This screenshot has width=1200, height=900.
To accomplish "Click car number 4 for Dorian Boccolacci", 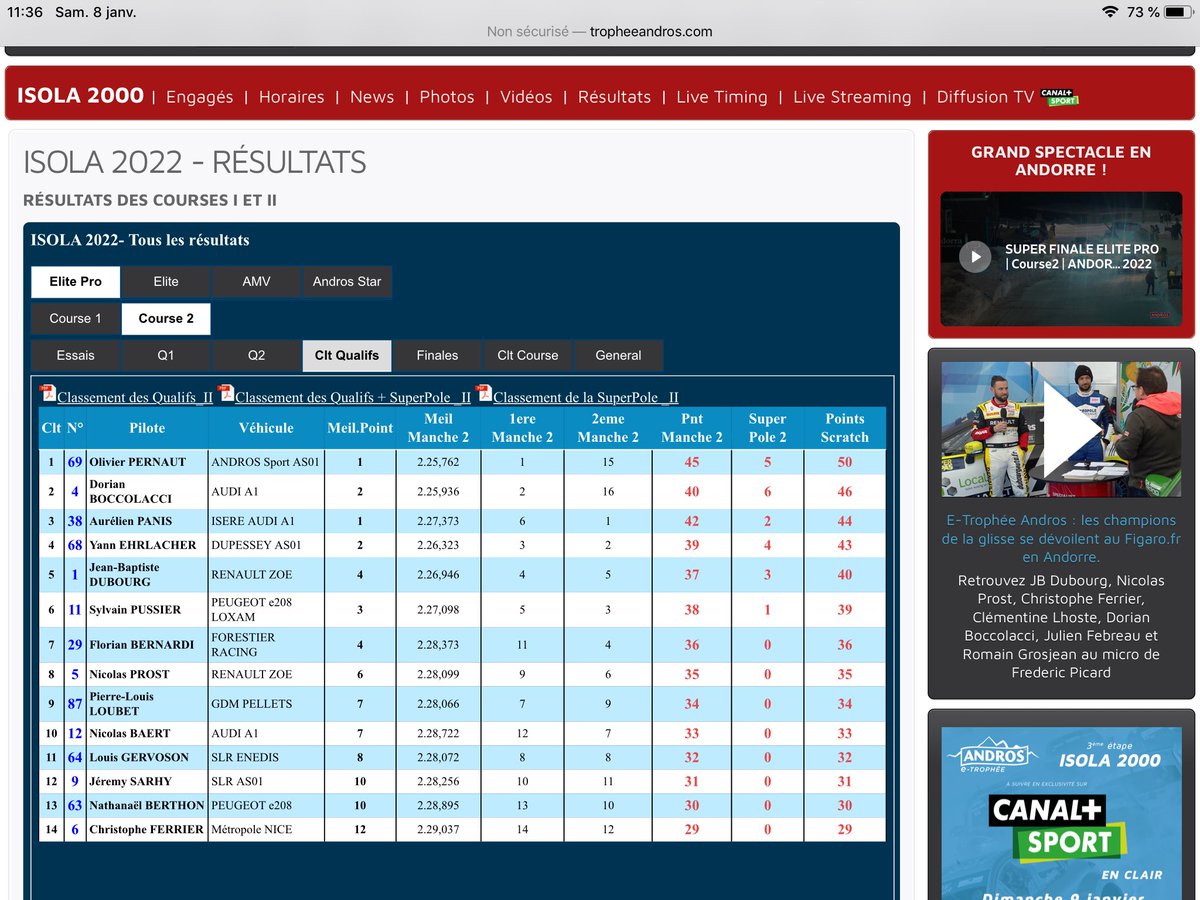I will [x=75, y=491].
